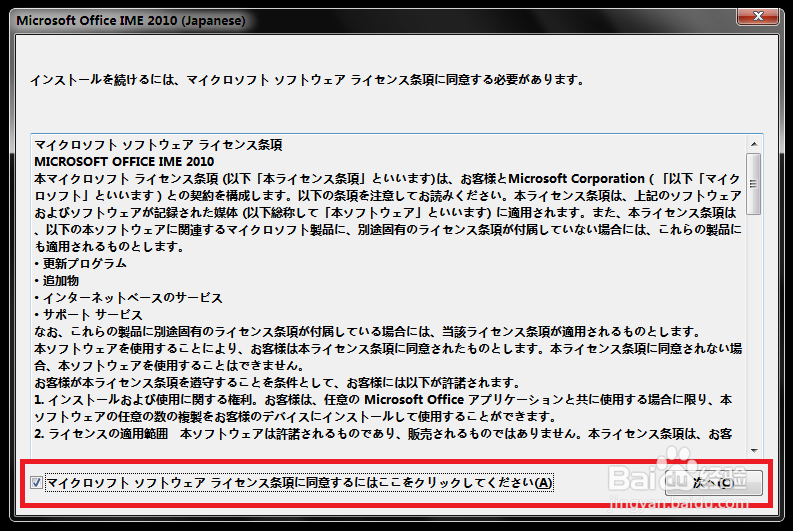
Task: Click the 次へ(C) continue button
Action: (714, 482)
